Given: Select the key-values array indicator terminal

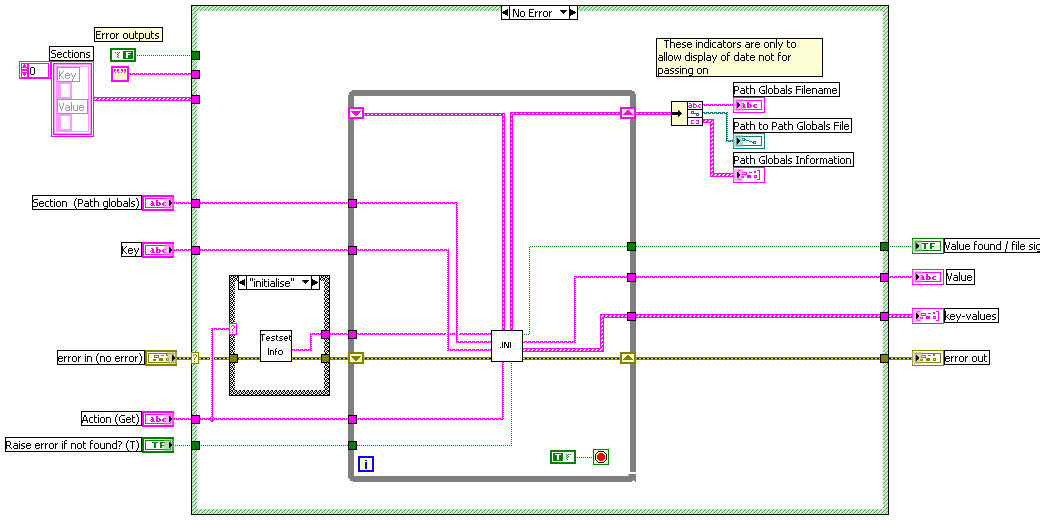Looking at the screenshot, I should 927,316.
